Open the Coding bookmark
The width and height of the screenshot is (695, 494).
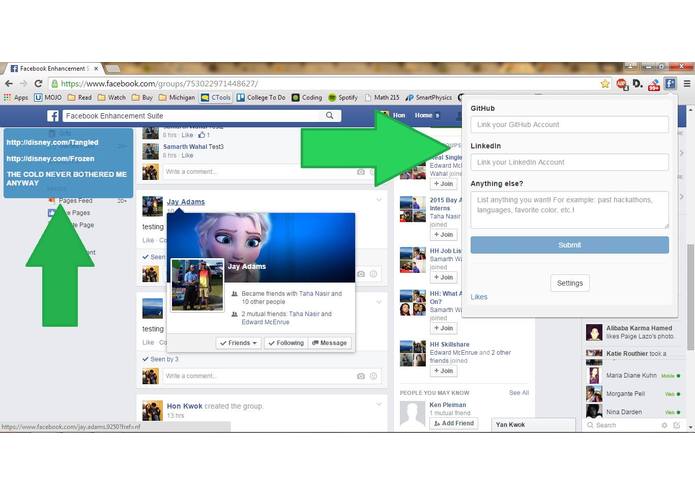(307, 97)
